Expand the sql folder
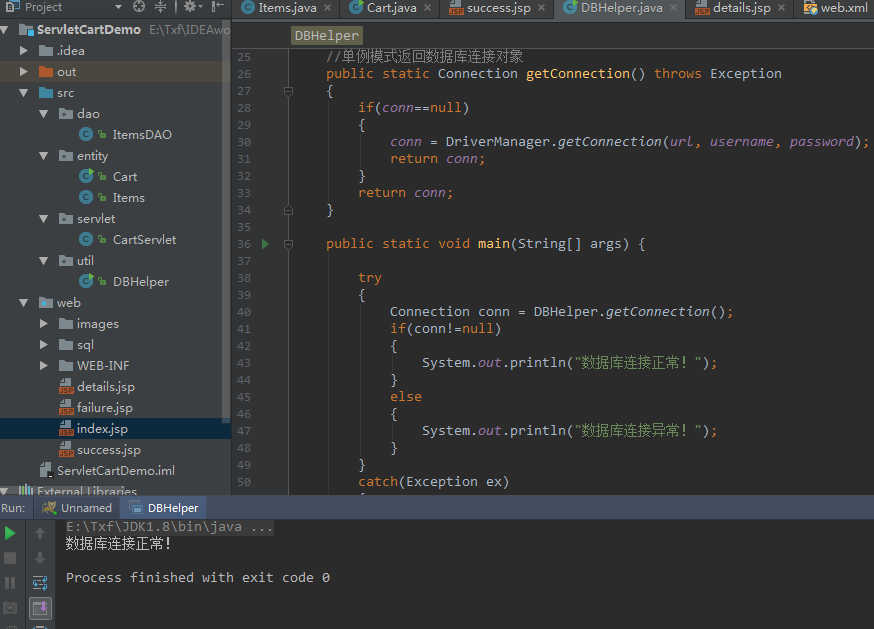The height and width of the screenshot is (629, 874). pyautogui.click(x=43, y=345)
